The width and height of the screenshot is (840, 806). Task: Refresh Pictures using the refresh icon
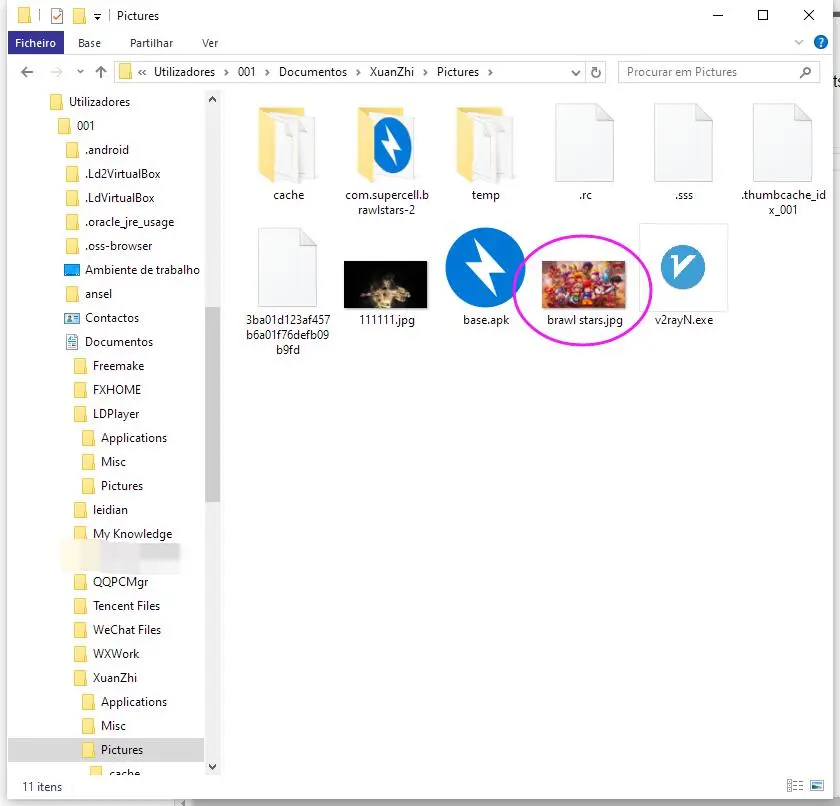pos(596,71)
